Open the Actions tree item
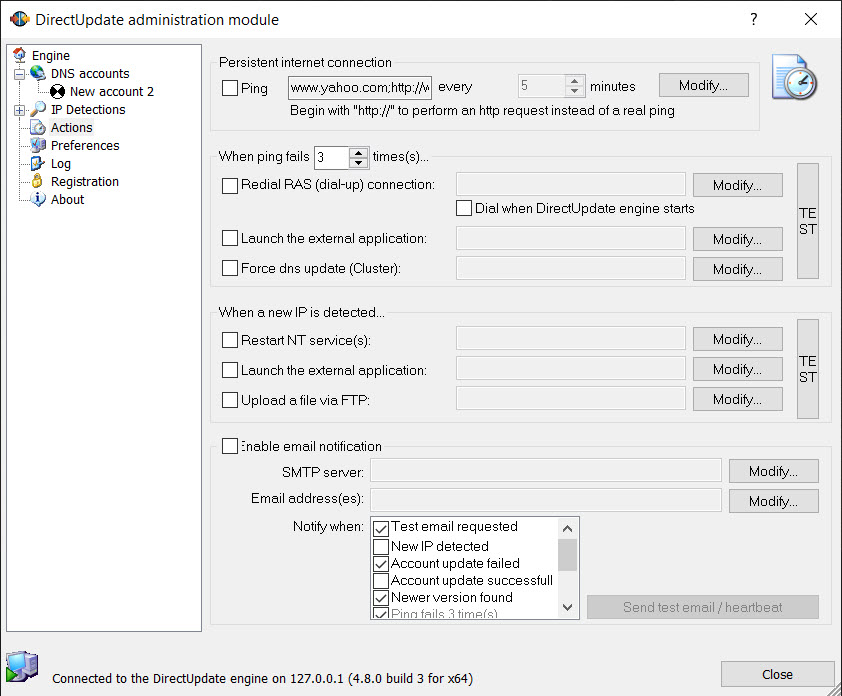 pyautogui.click(x=71, y=127)
